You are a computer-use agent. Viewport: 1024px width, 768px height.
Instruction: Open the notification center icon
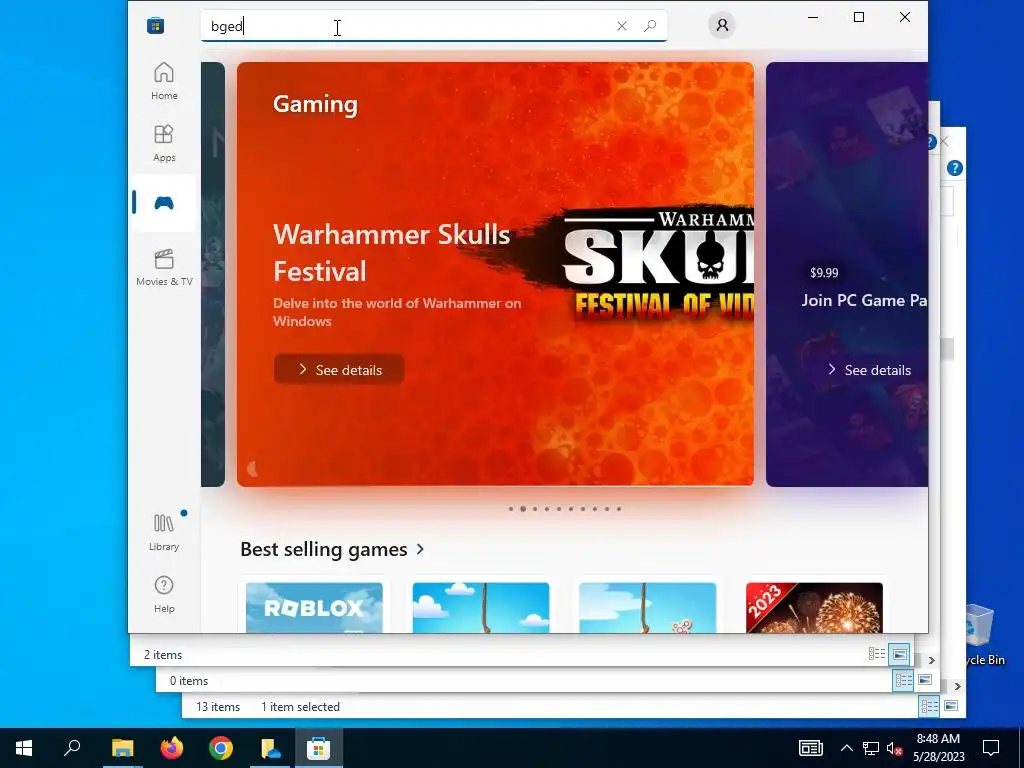(x=991, y=748)
